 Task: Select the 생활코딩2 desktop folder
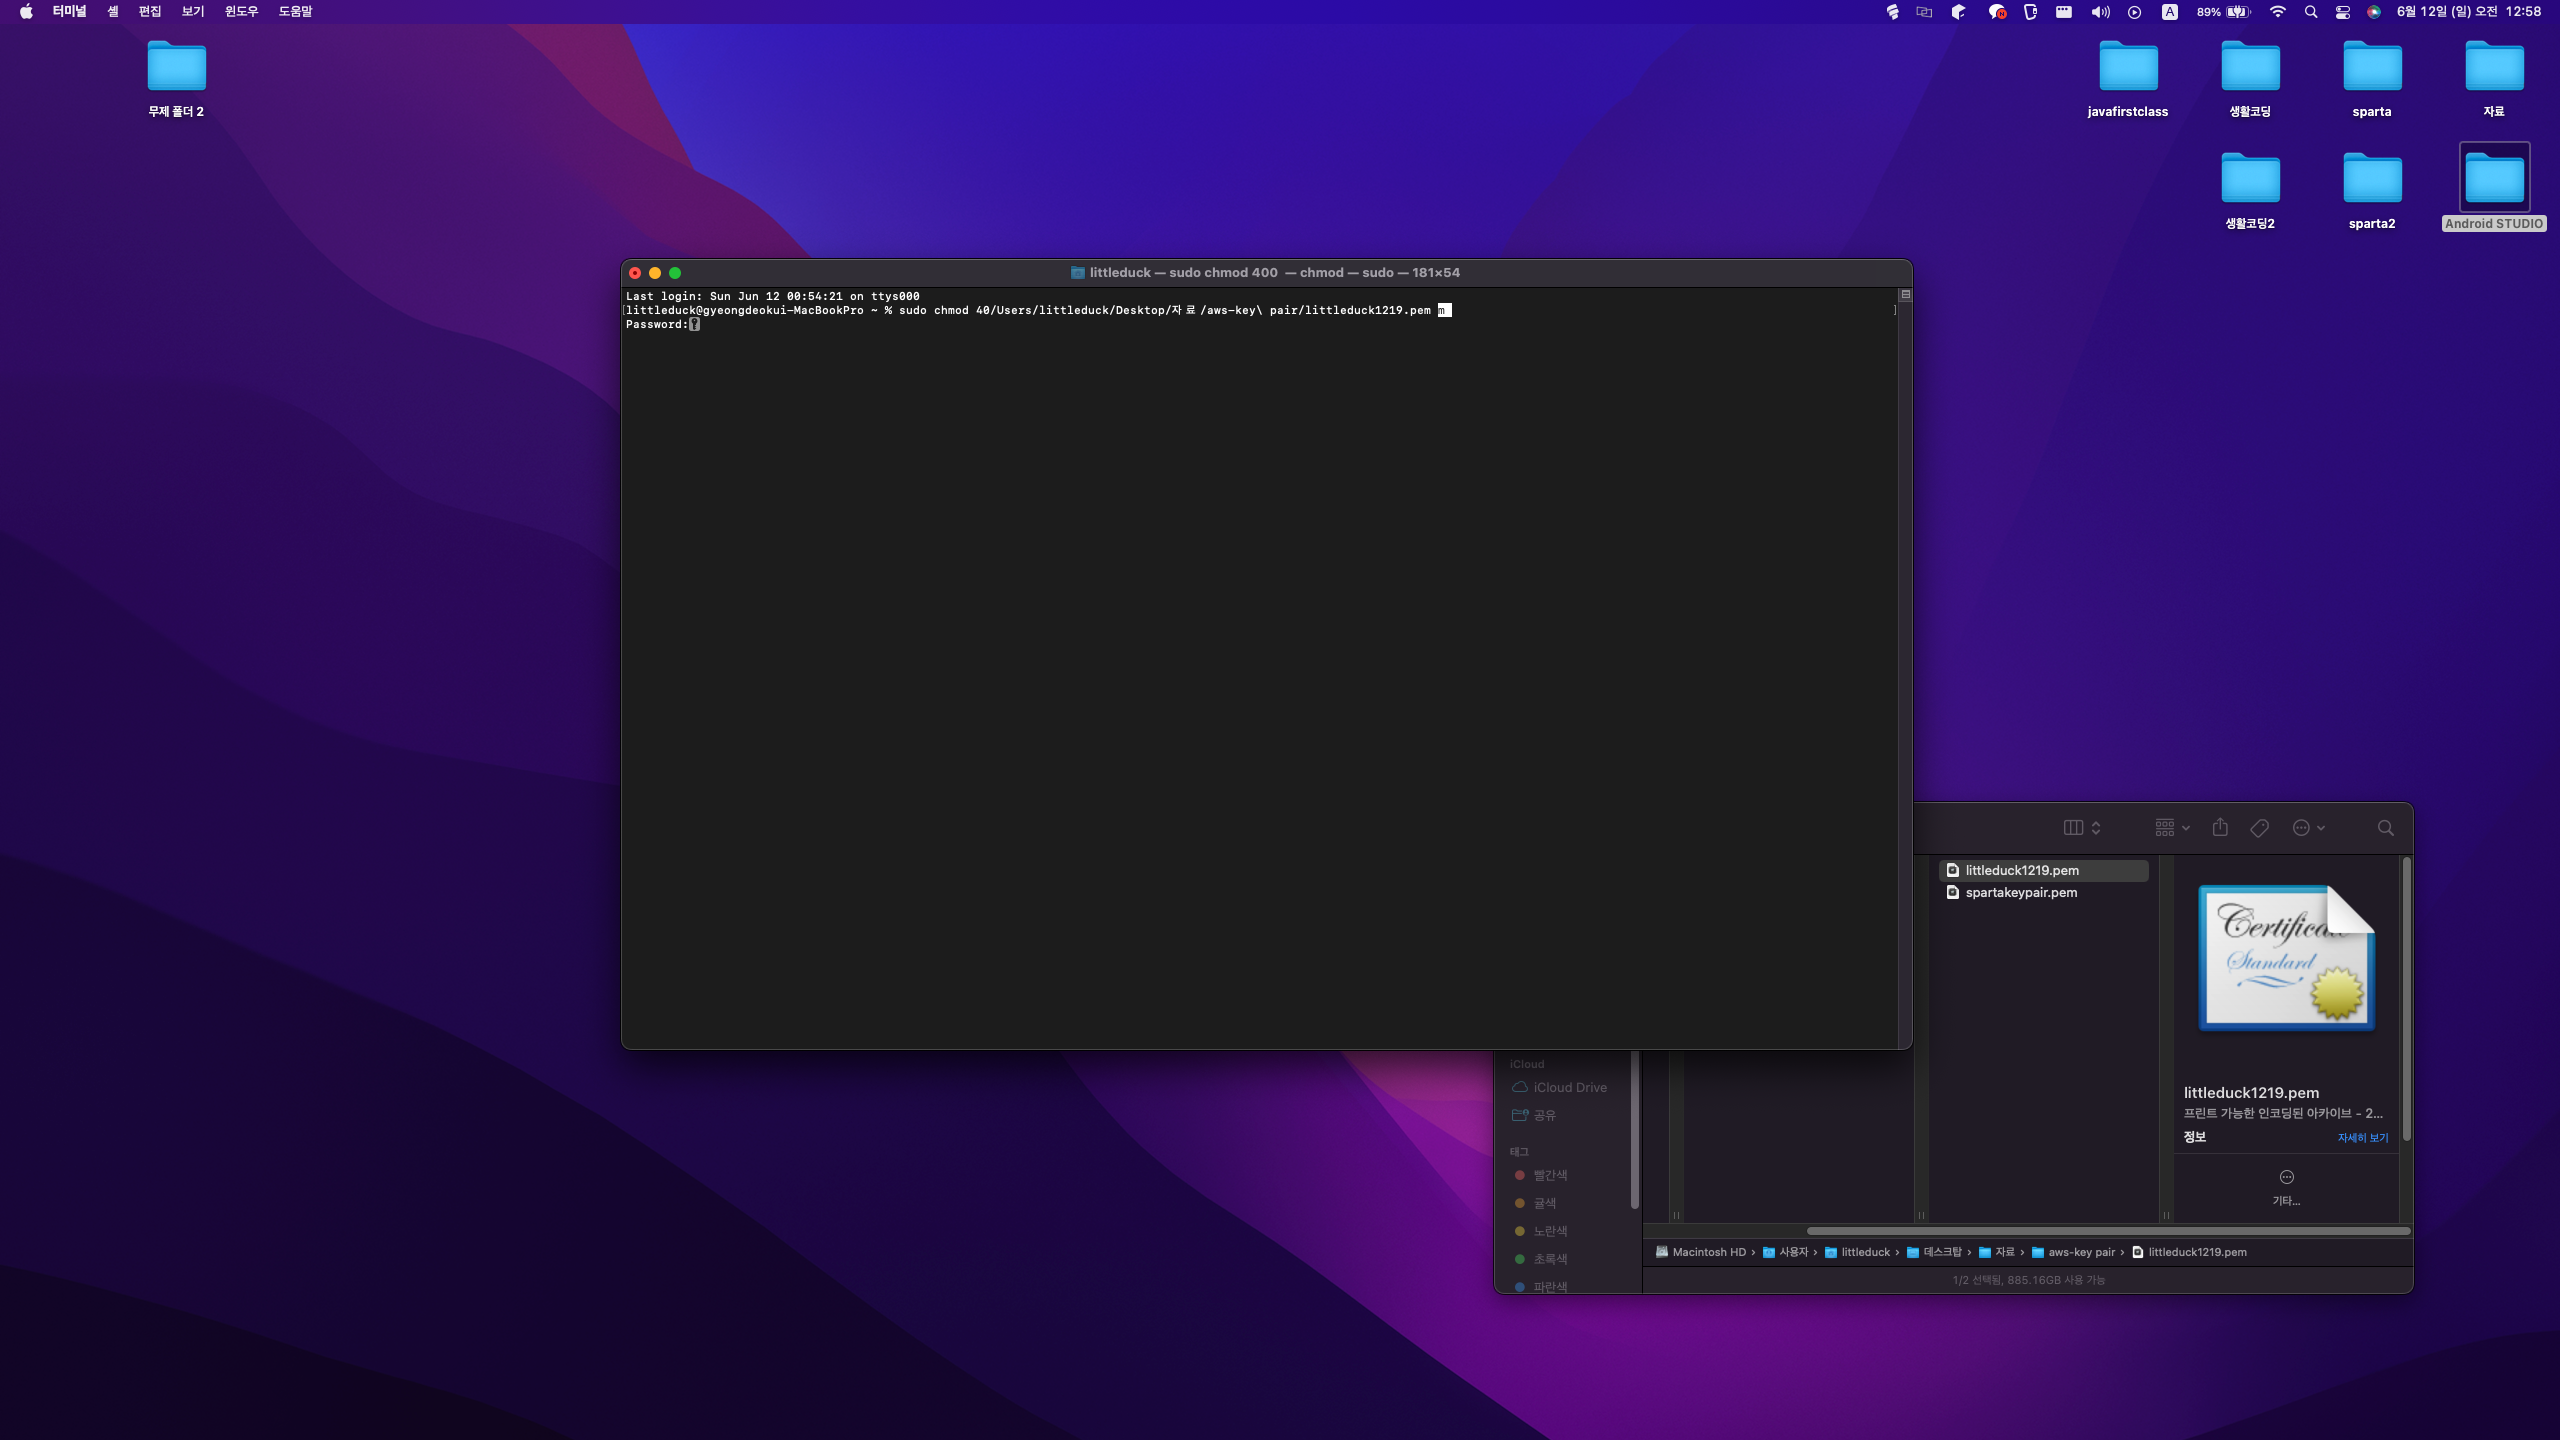tap(2250, 191)
